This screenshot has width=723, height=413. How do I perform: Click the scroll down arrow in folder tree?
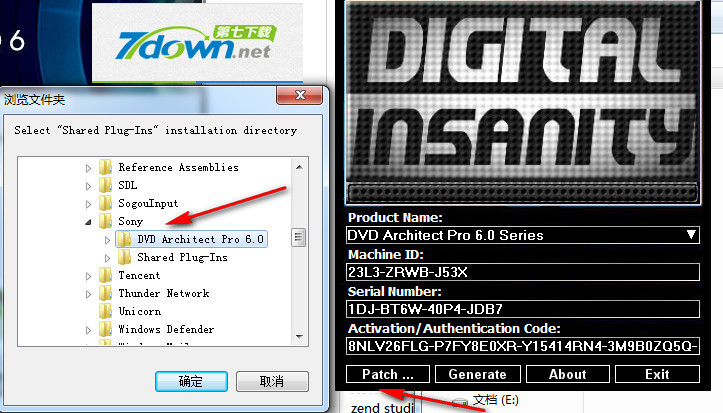[299, 336]
